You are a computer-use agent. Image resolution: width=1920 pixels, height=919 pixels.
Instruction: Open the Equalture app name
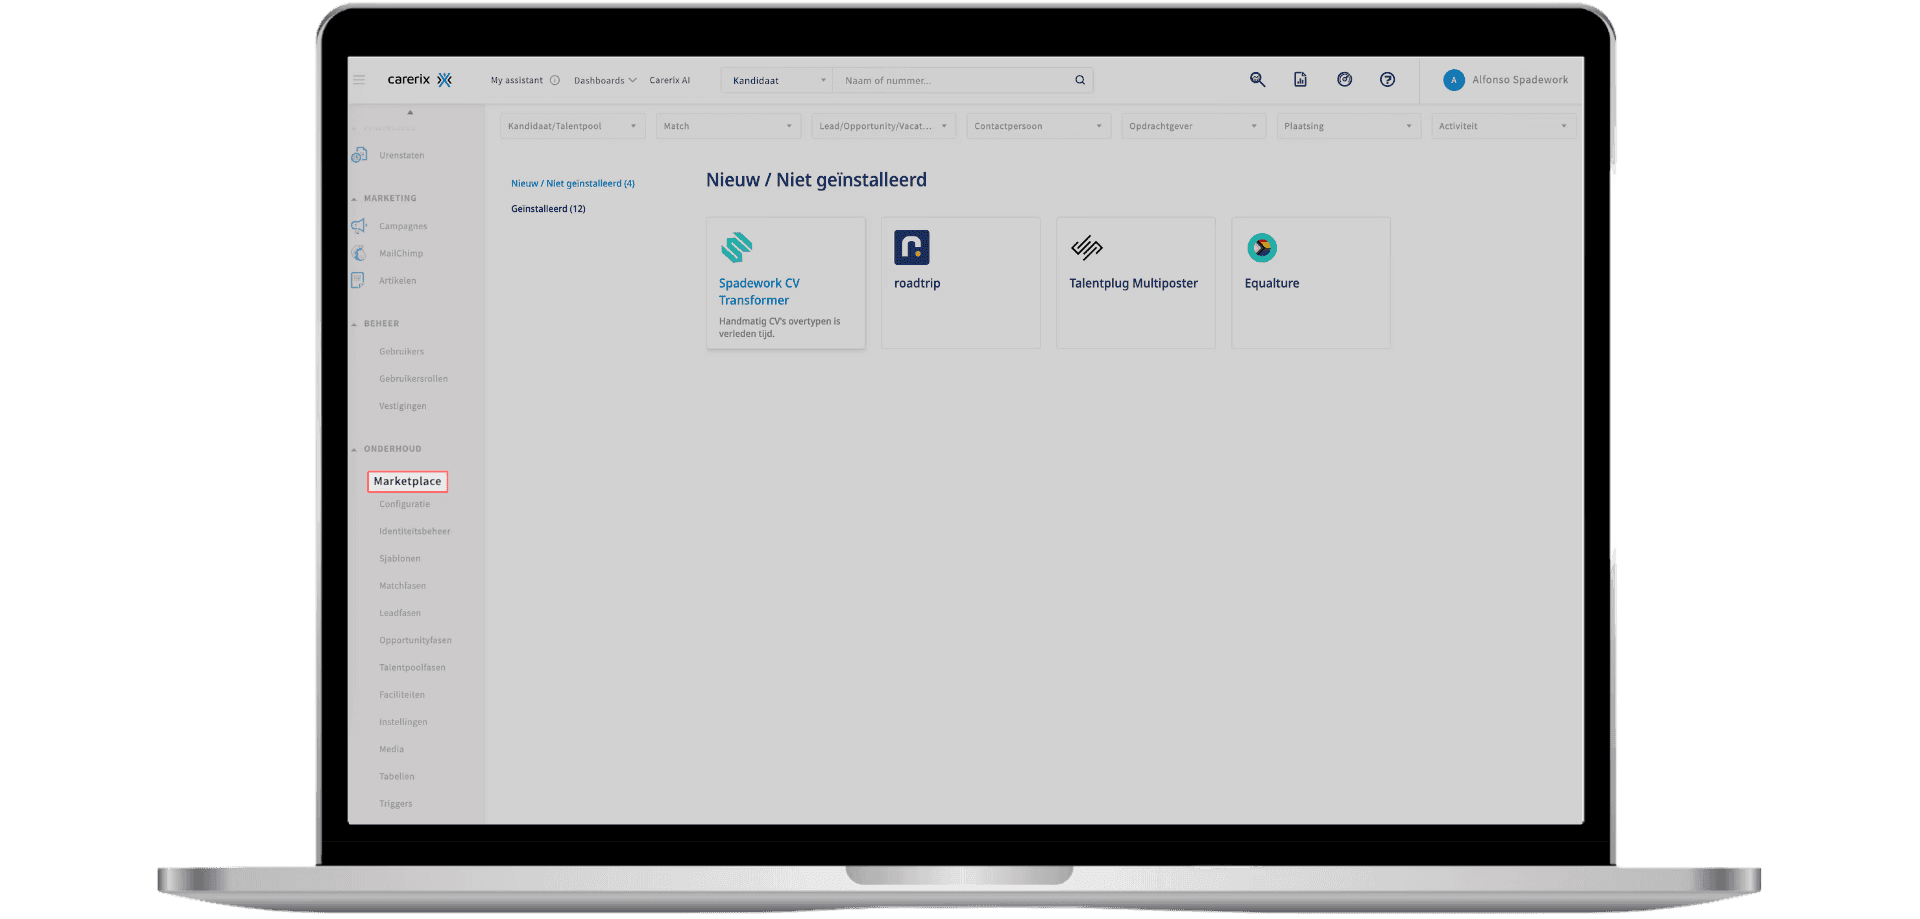pos(1272,284)
